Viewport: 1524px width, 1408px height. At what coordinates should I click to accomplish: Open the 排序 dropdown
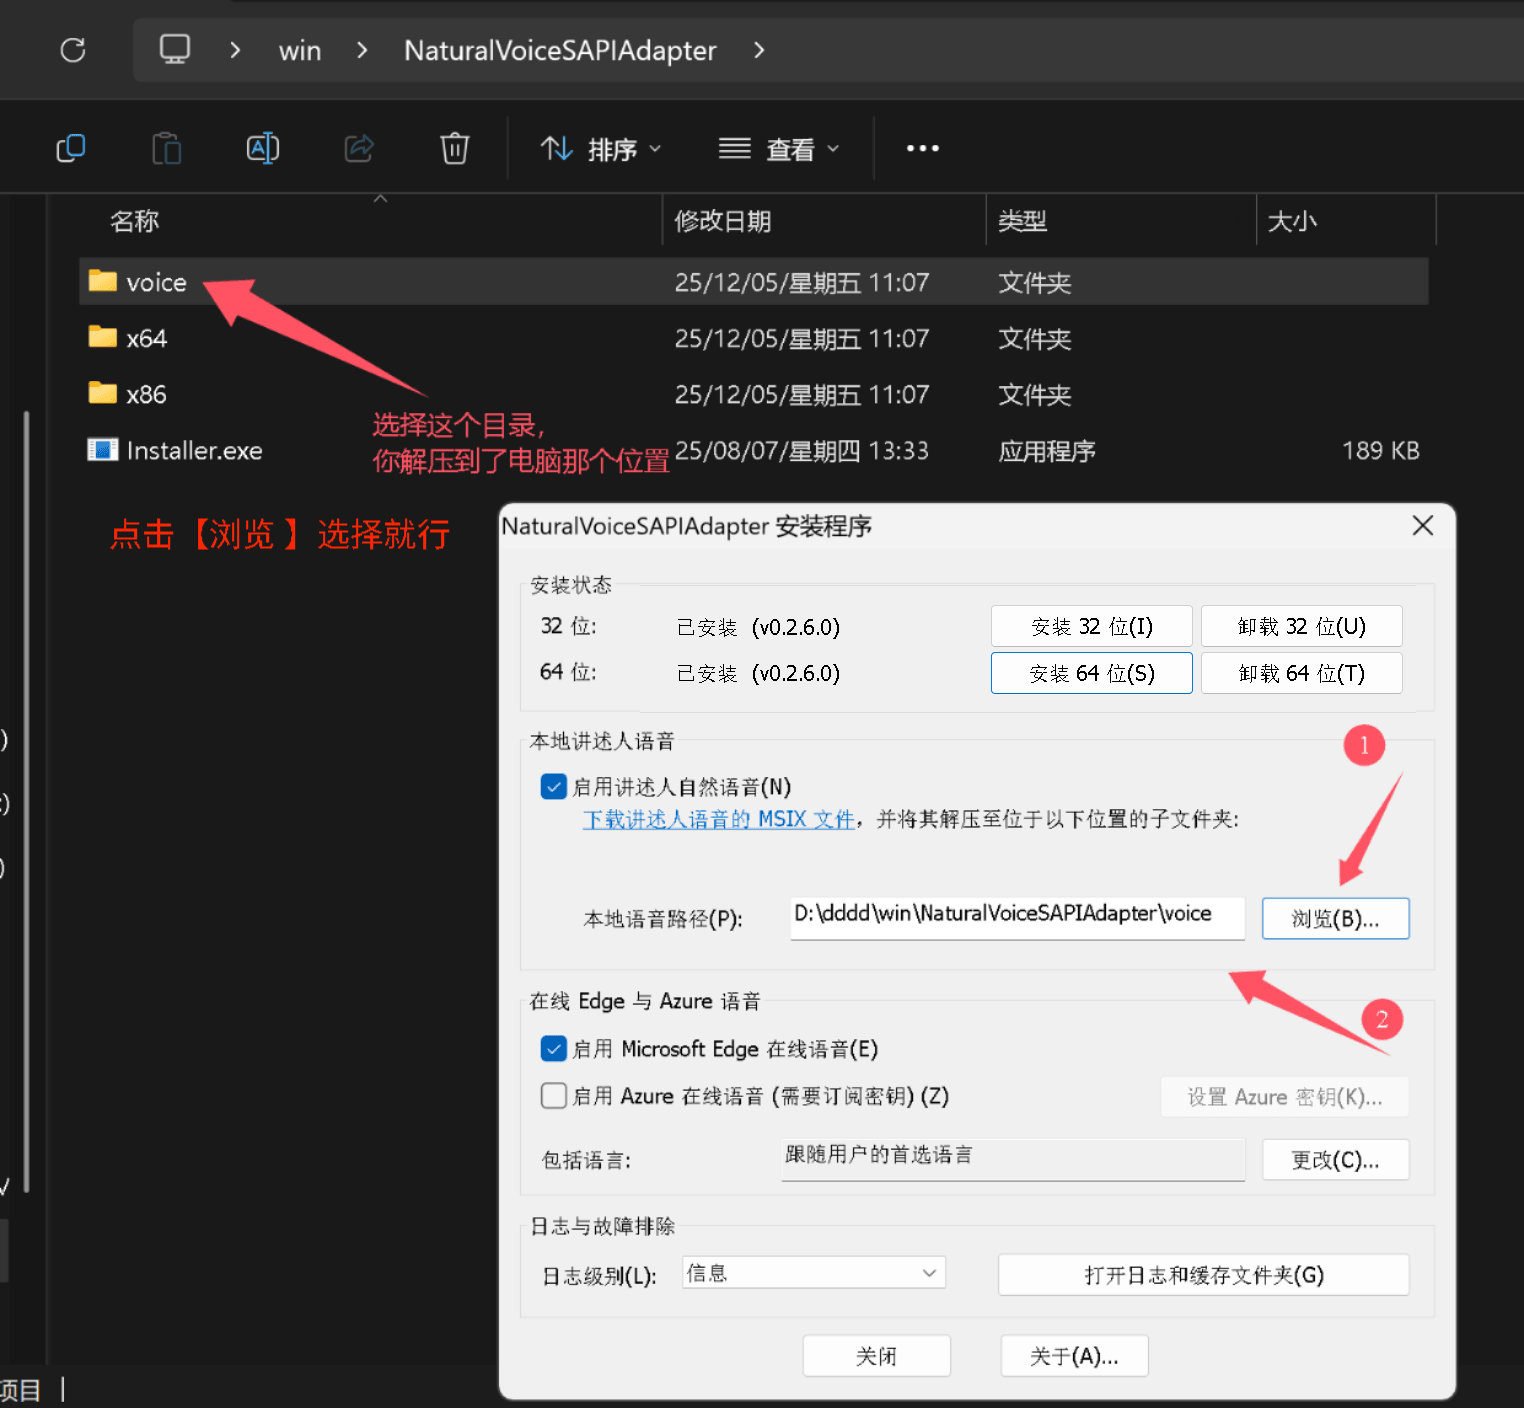(598, 148)
